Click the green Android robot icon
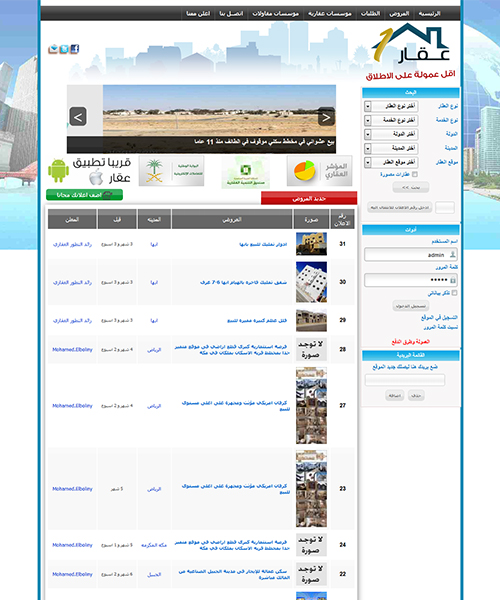This screenshot has height=600, width=500. (x=59, y=170)
